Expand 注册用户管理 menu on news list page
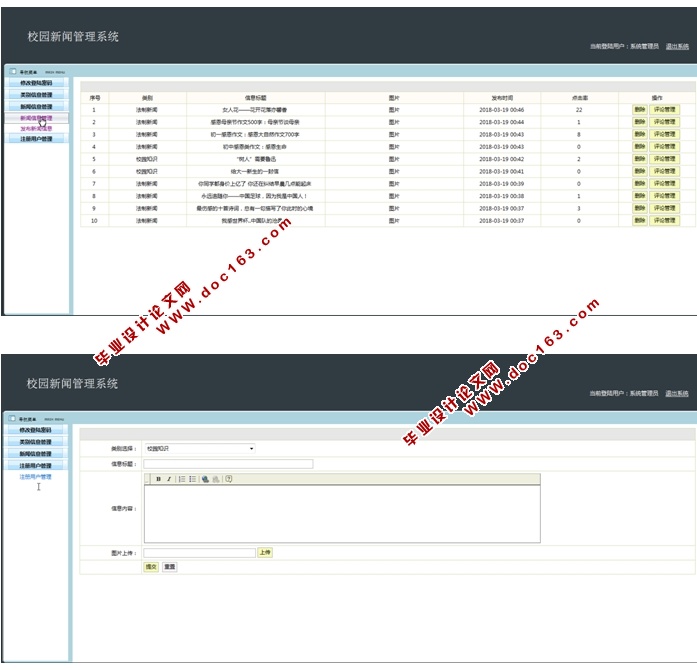 (36, 139)
